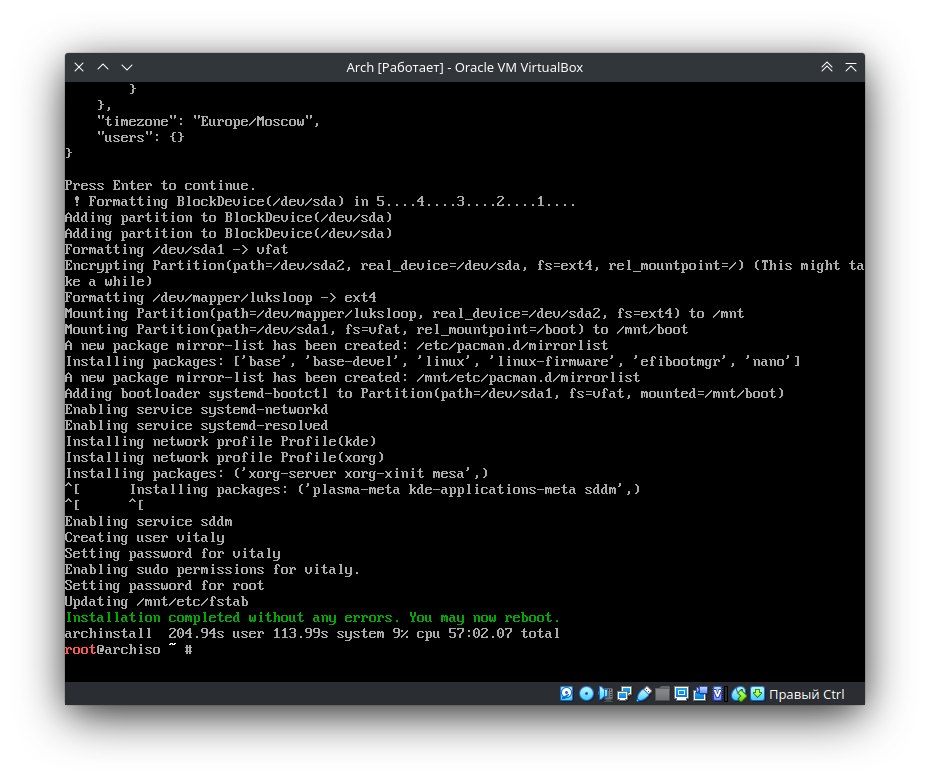This screenshot has width=930, height=782.
Task: Click the 'Enabling service systemd-networkd' line
Action: point(196,409)
